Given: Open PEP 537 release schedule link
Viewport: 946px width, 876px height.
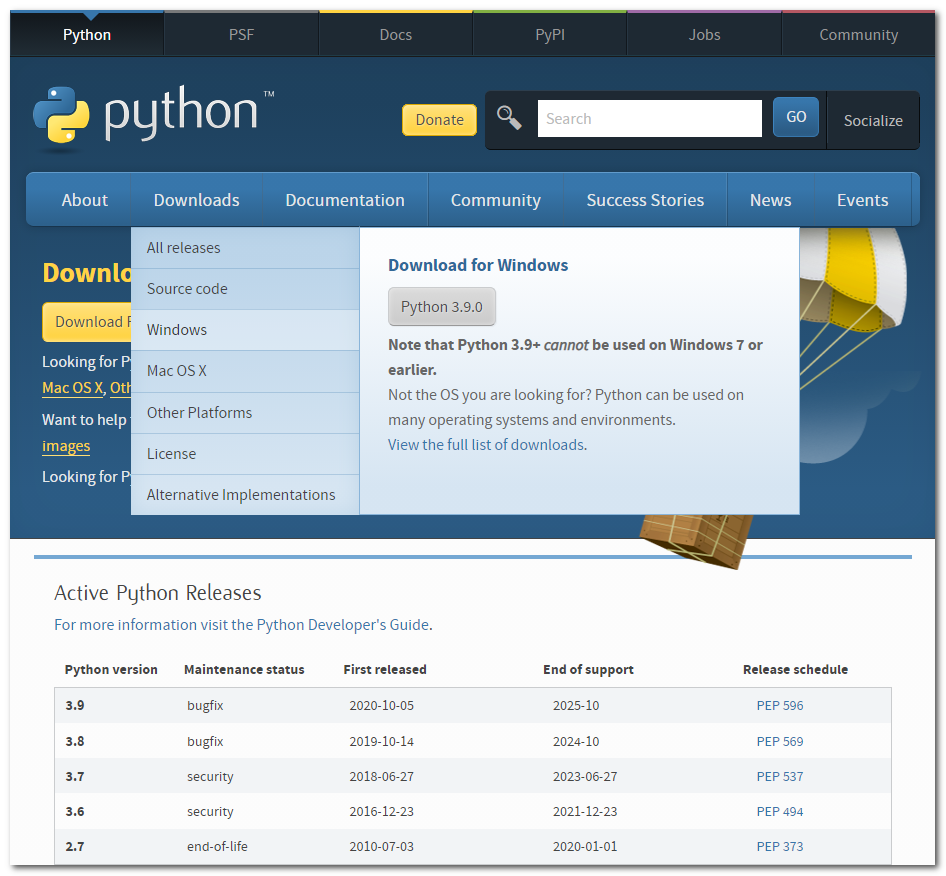Looking at the screenshot, I should click(x=779, y=776).
